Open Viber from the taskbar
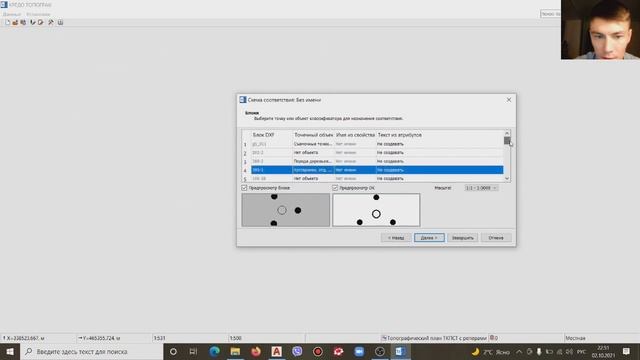 (x=297, y=351)
